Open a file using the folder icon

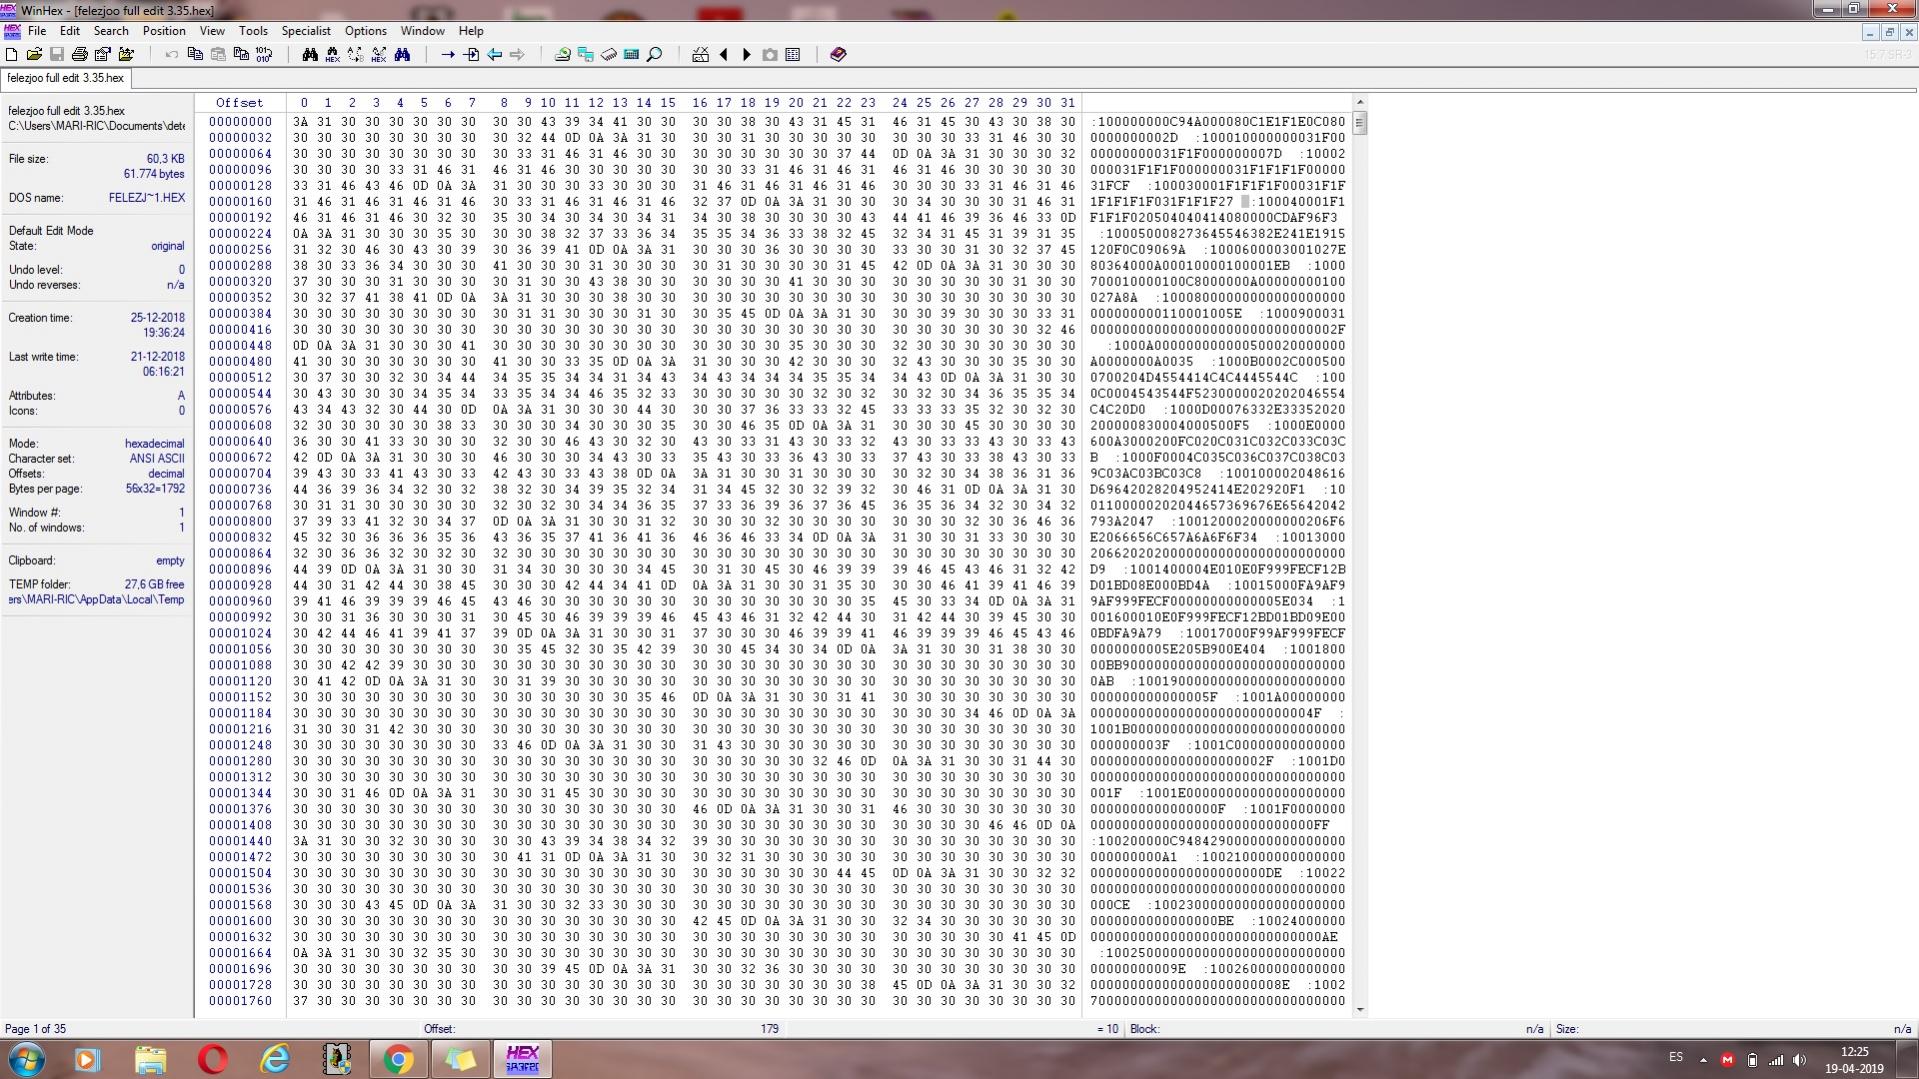[x=34, y=55]
